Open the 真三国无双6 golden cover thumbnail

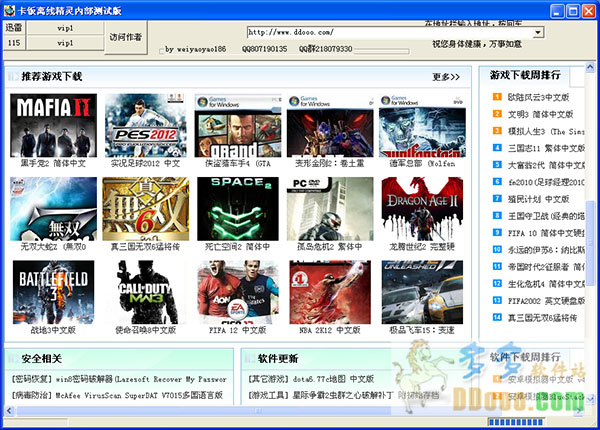145,209
